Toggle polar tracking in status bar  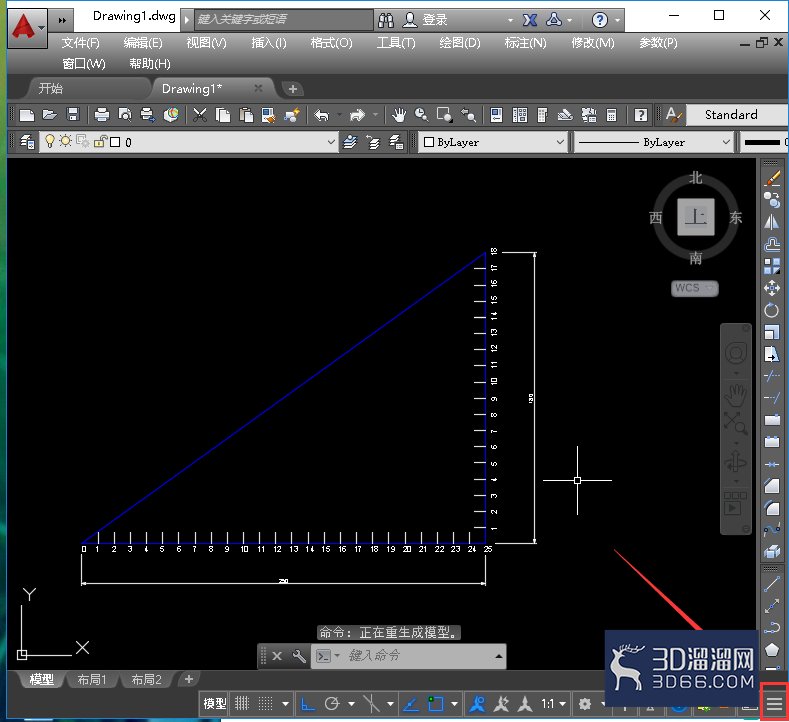point(332,703)
